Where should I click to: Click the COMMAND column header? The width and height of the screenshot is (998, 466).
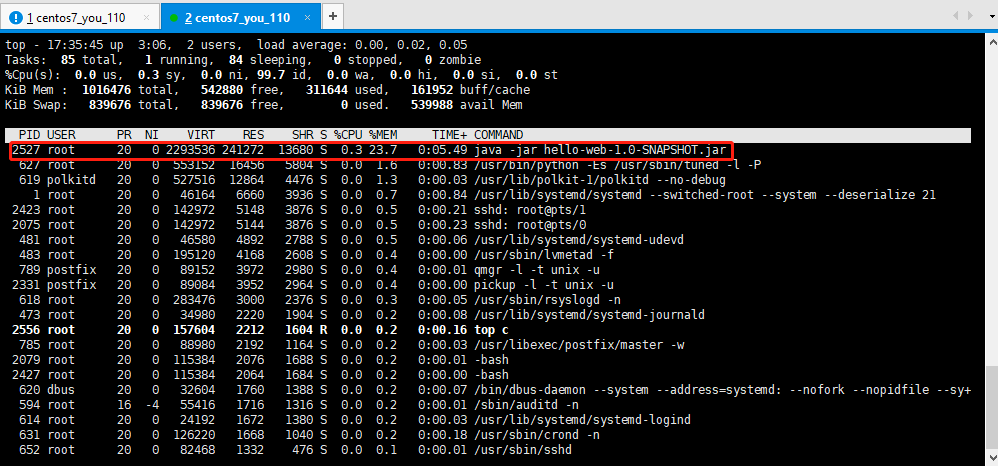(x=499, y=135)
